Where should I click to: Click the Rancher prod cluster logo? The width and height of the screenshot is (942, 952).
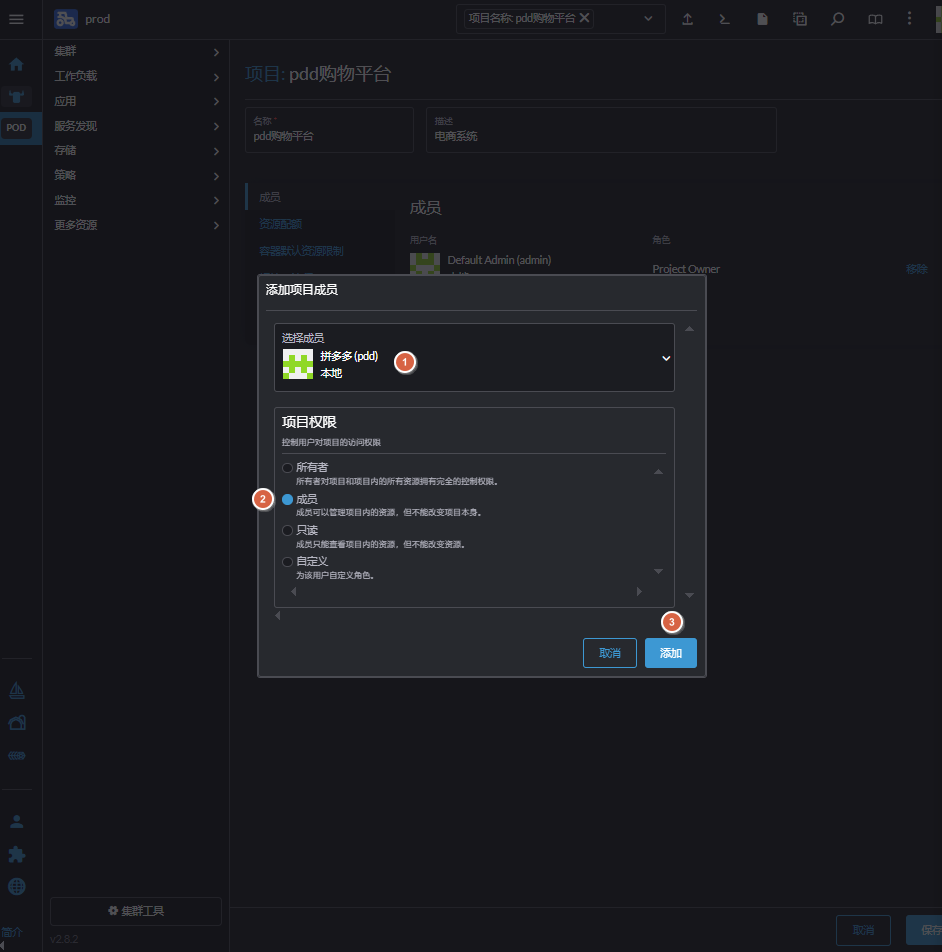(66, 19)
